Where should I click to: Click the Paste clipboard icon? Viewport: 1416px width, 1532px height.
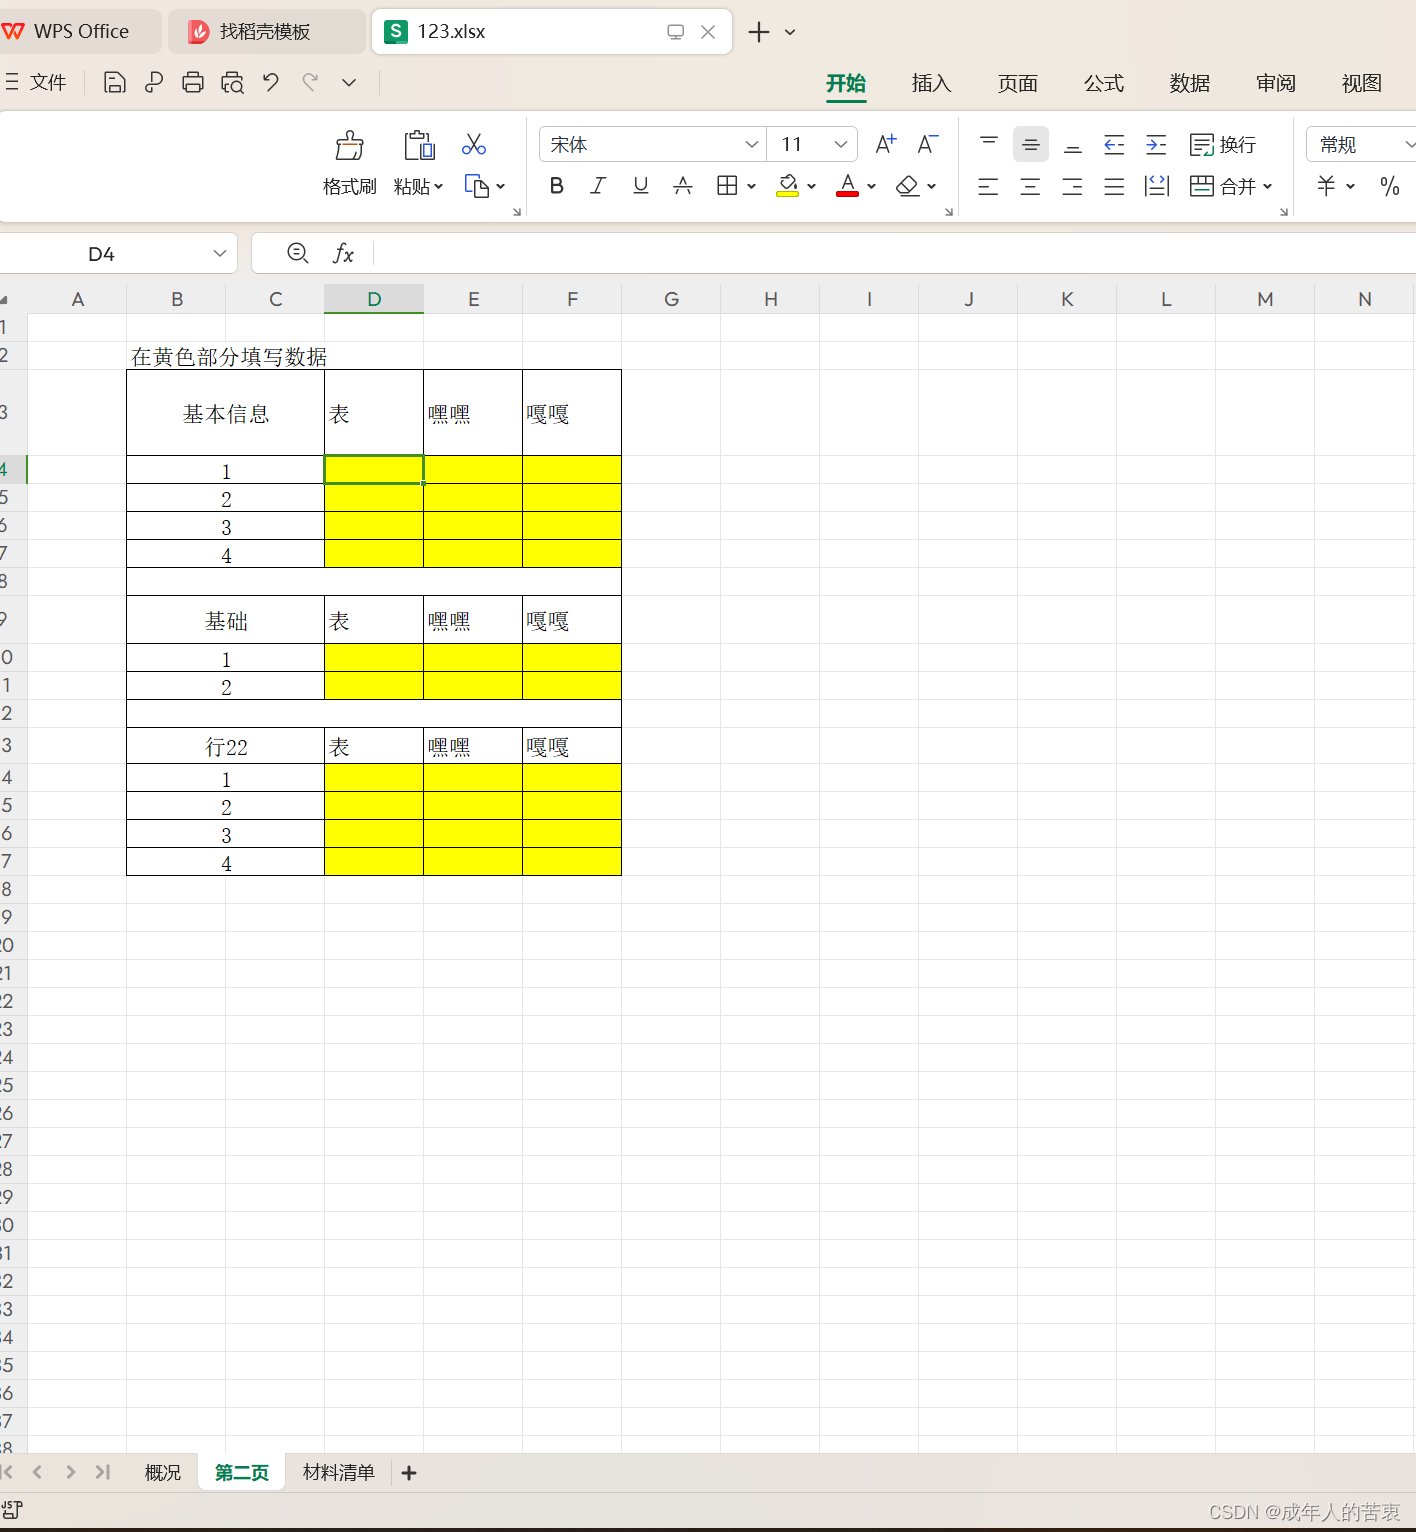point(419,146)
